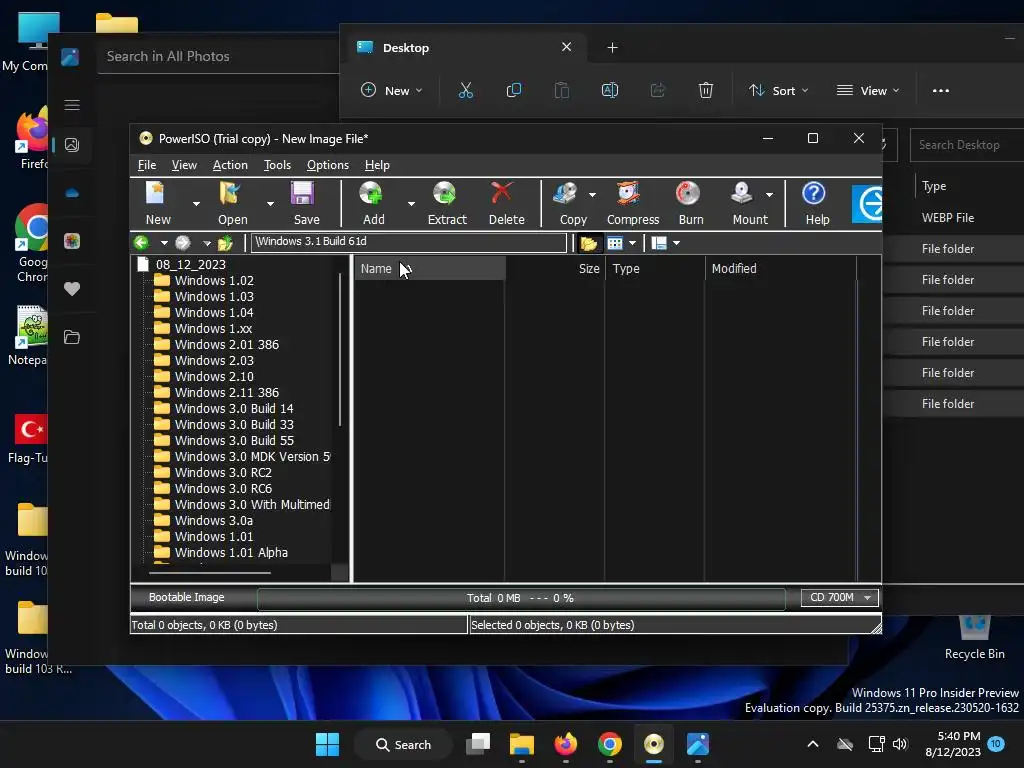Click the Up one folder icon
Viewport: 1024px width, 768px height.
click(x=225, y=243)
